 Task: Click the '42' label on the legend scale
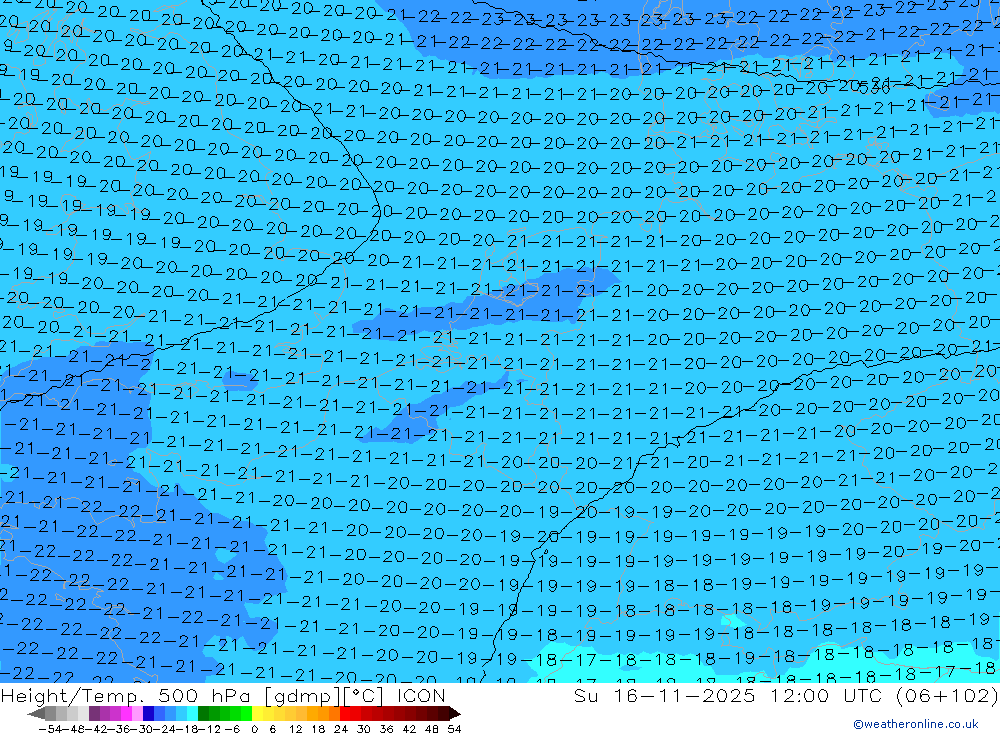coord(409,729)
